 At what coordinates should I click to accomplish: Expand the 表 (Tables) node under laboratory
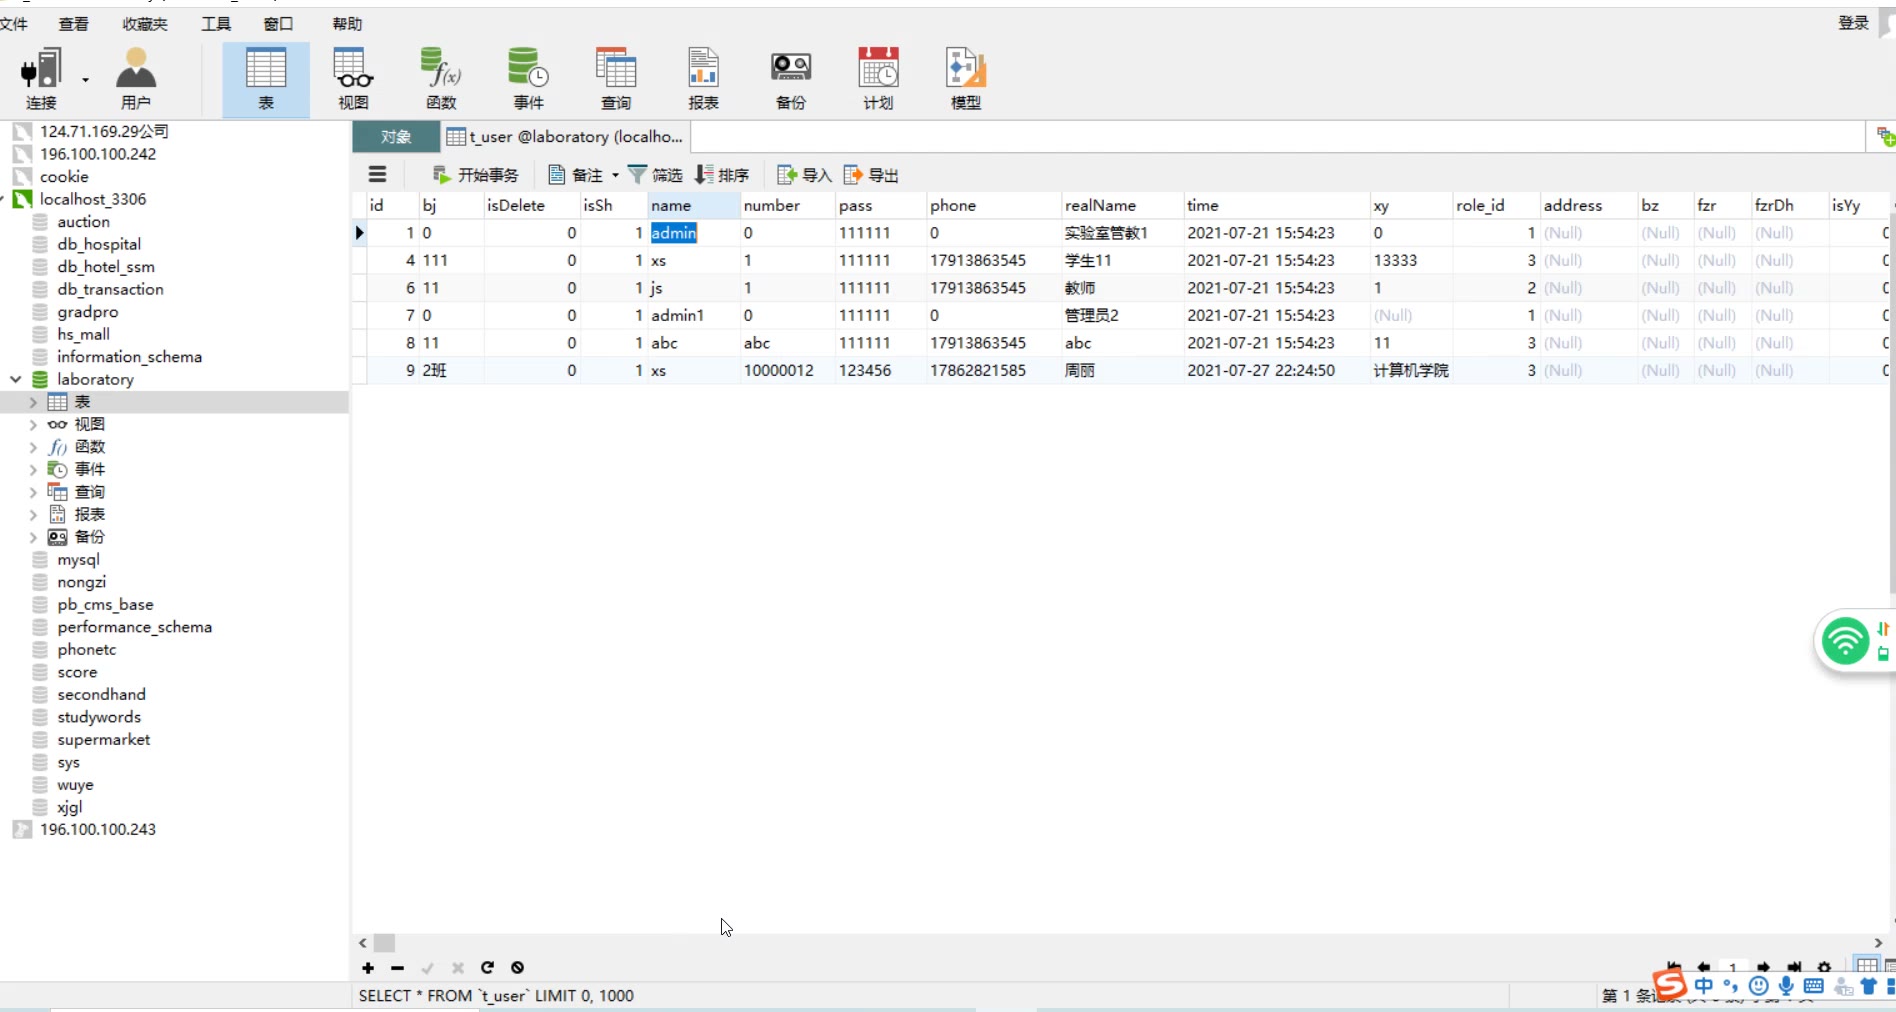point(33,402)
